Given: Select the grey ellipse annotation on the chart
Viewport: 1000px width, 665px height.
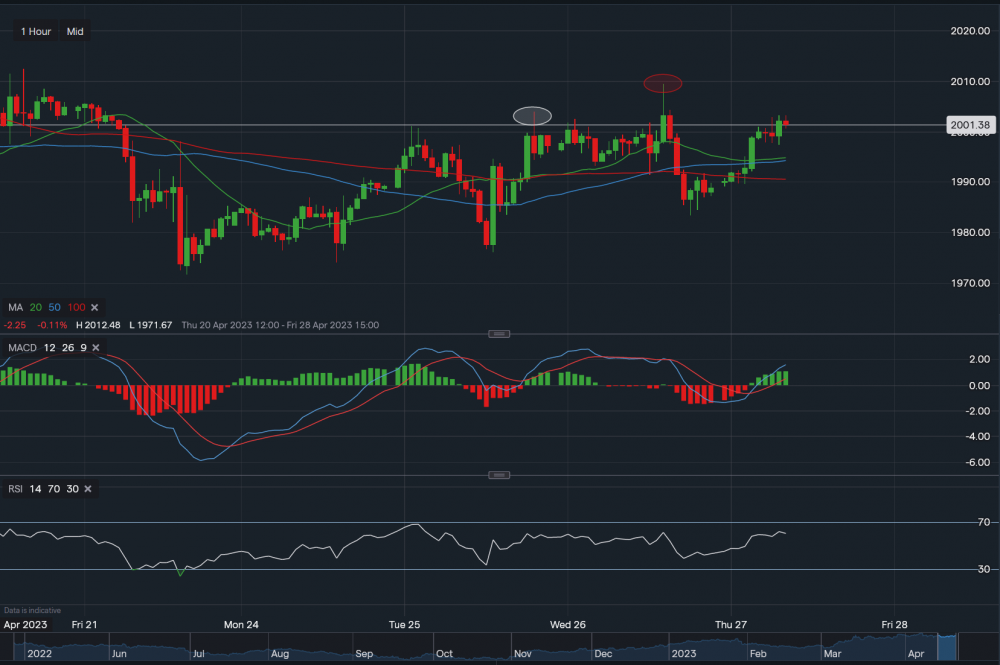Looking at the screenshot, I should tap(534, 115).
